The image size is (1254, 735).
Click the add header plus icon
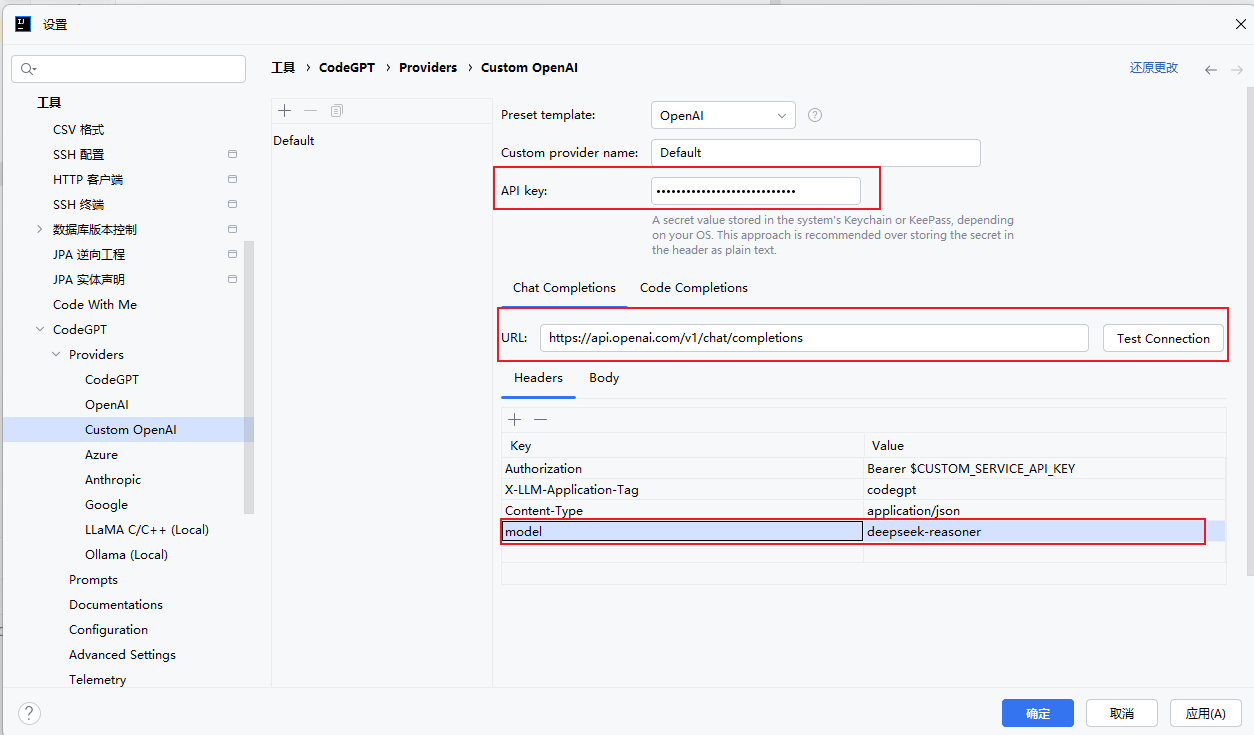pyautogui.click(x=514, y=420)
